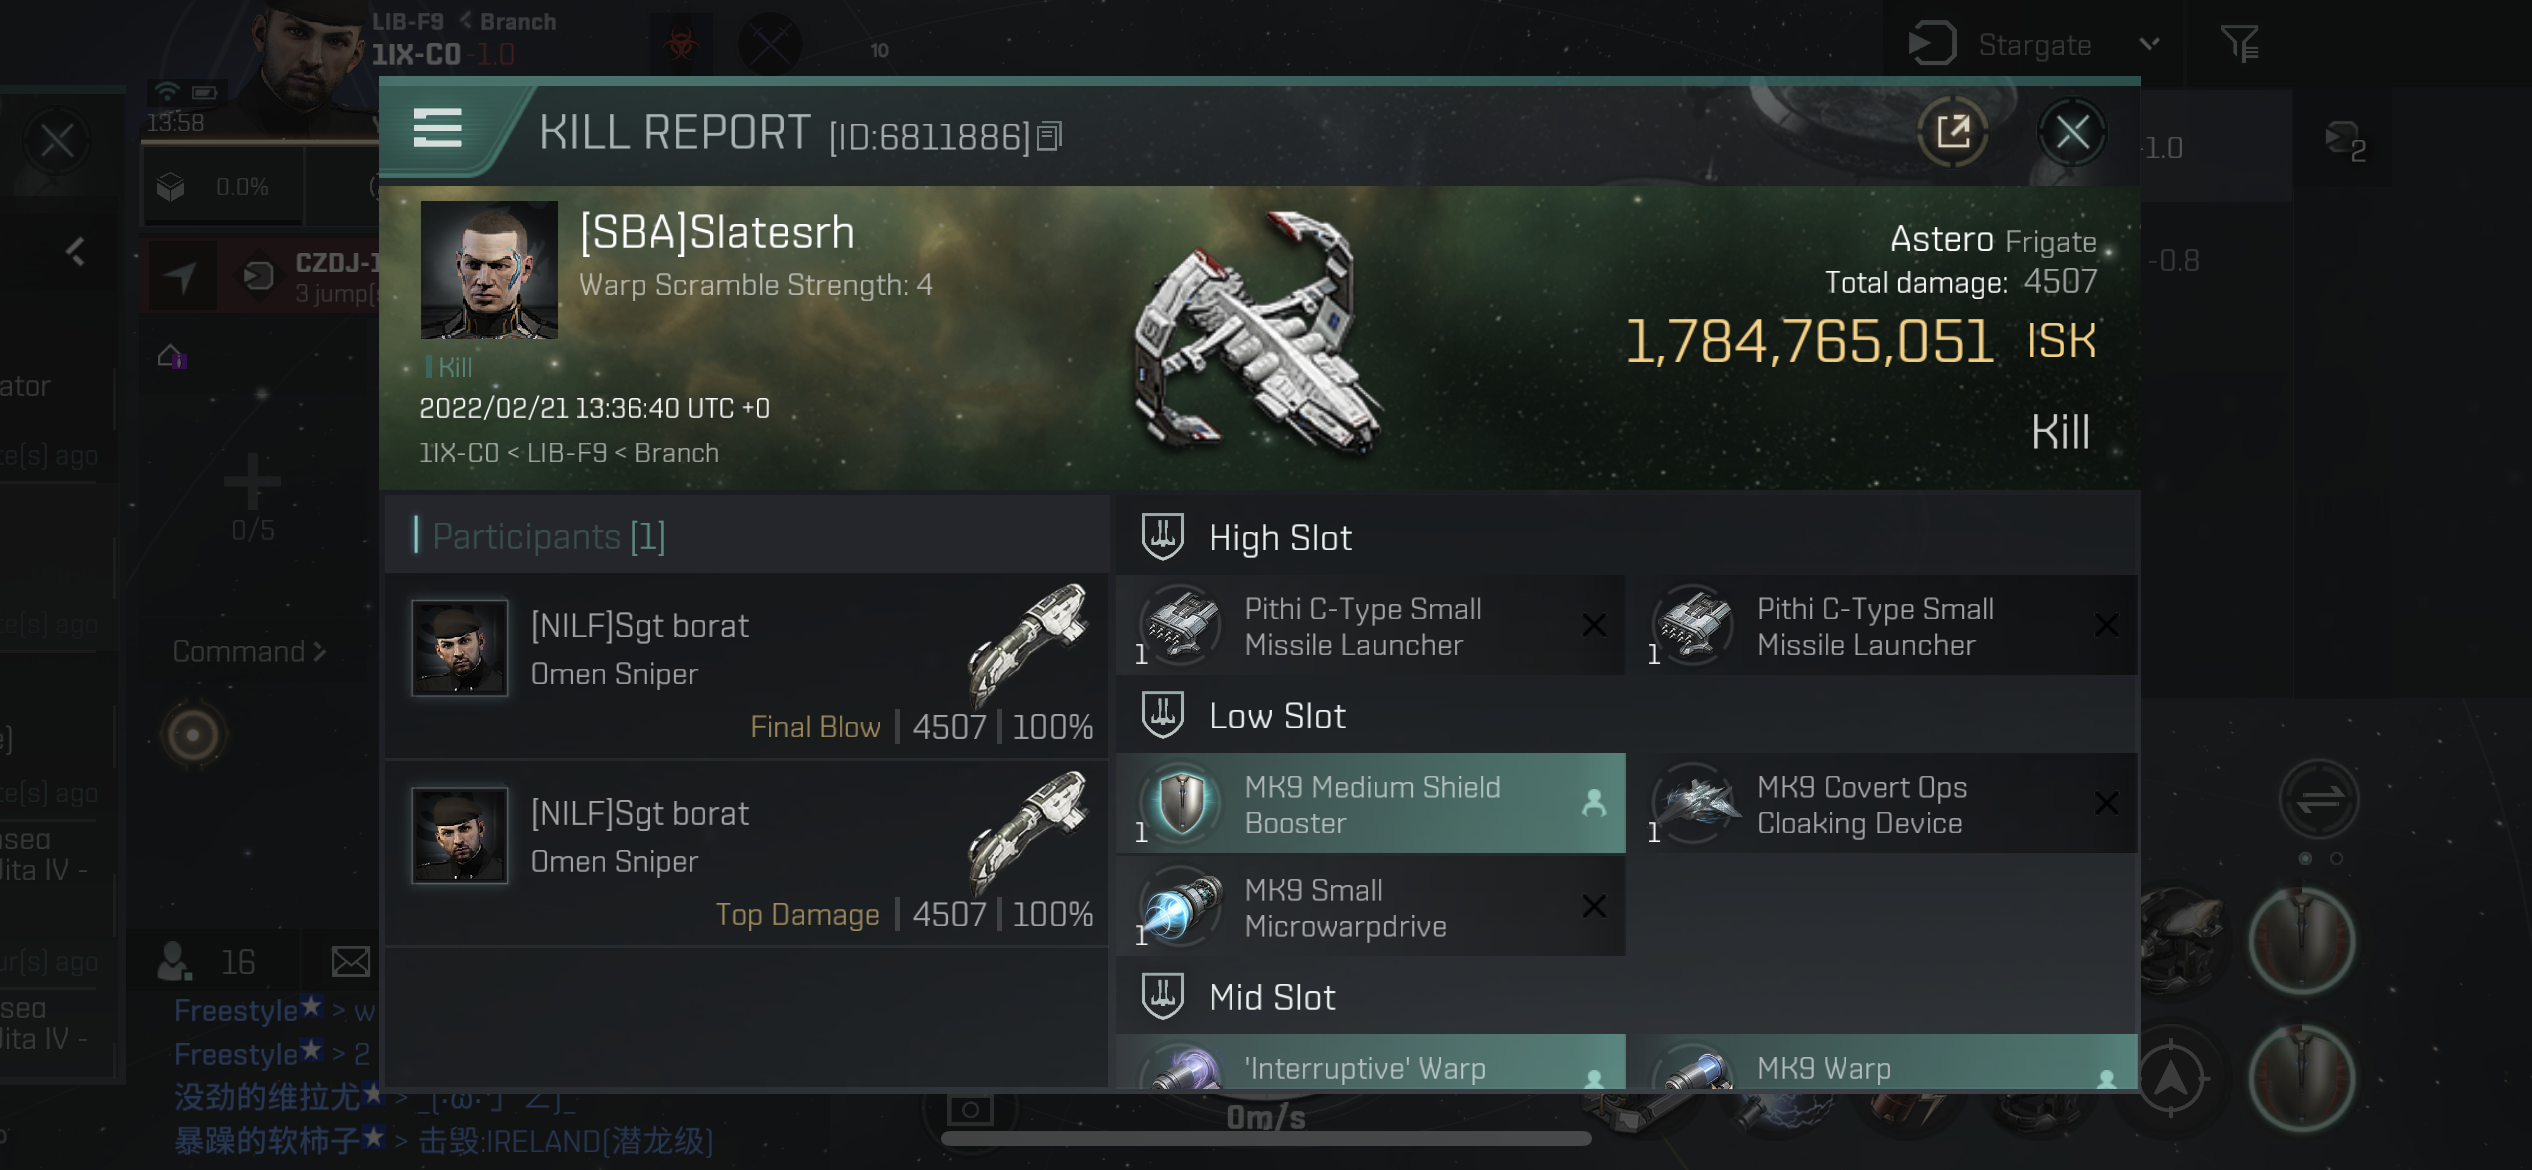2532x1170 pixels.
Task: Click the High Slot shield/defense icon
Action: click(x=1161, y=537)
